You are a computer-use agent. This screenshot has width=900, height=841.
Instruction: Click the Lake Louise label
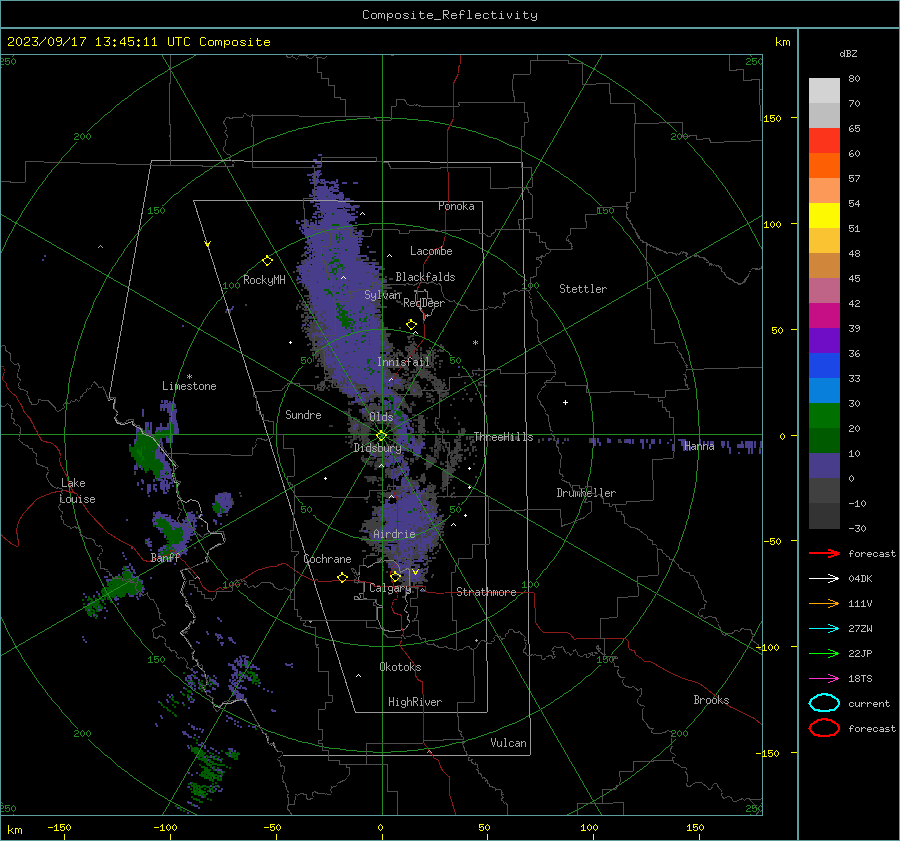point(77,491)
